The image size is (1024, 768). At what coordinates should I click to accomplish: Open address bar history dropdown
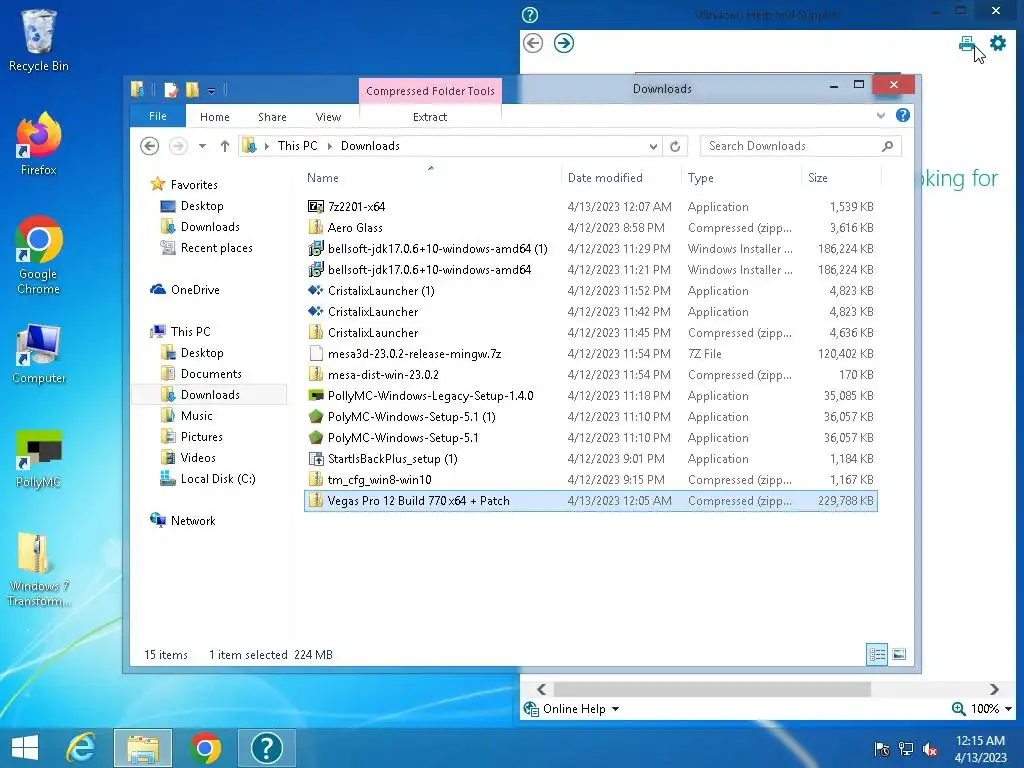tap(653, 146)
